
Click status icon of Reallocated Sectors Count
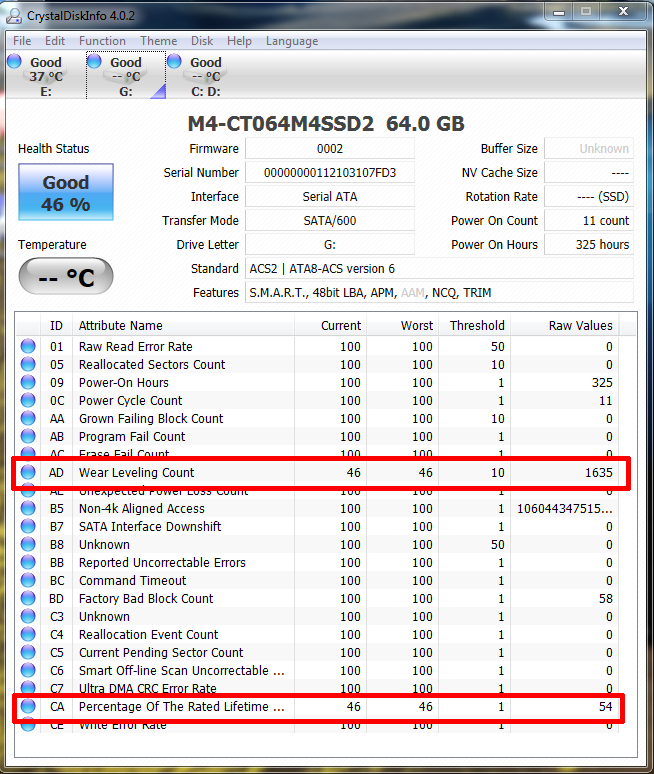[x=28, y=364]
